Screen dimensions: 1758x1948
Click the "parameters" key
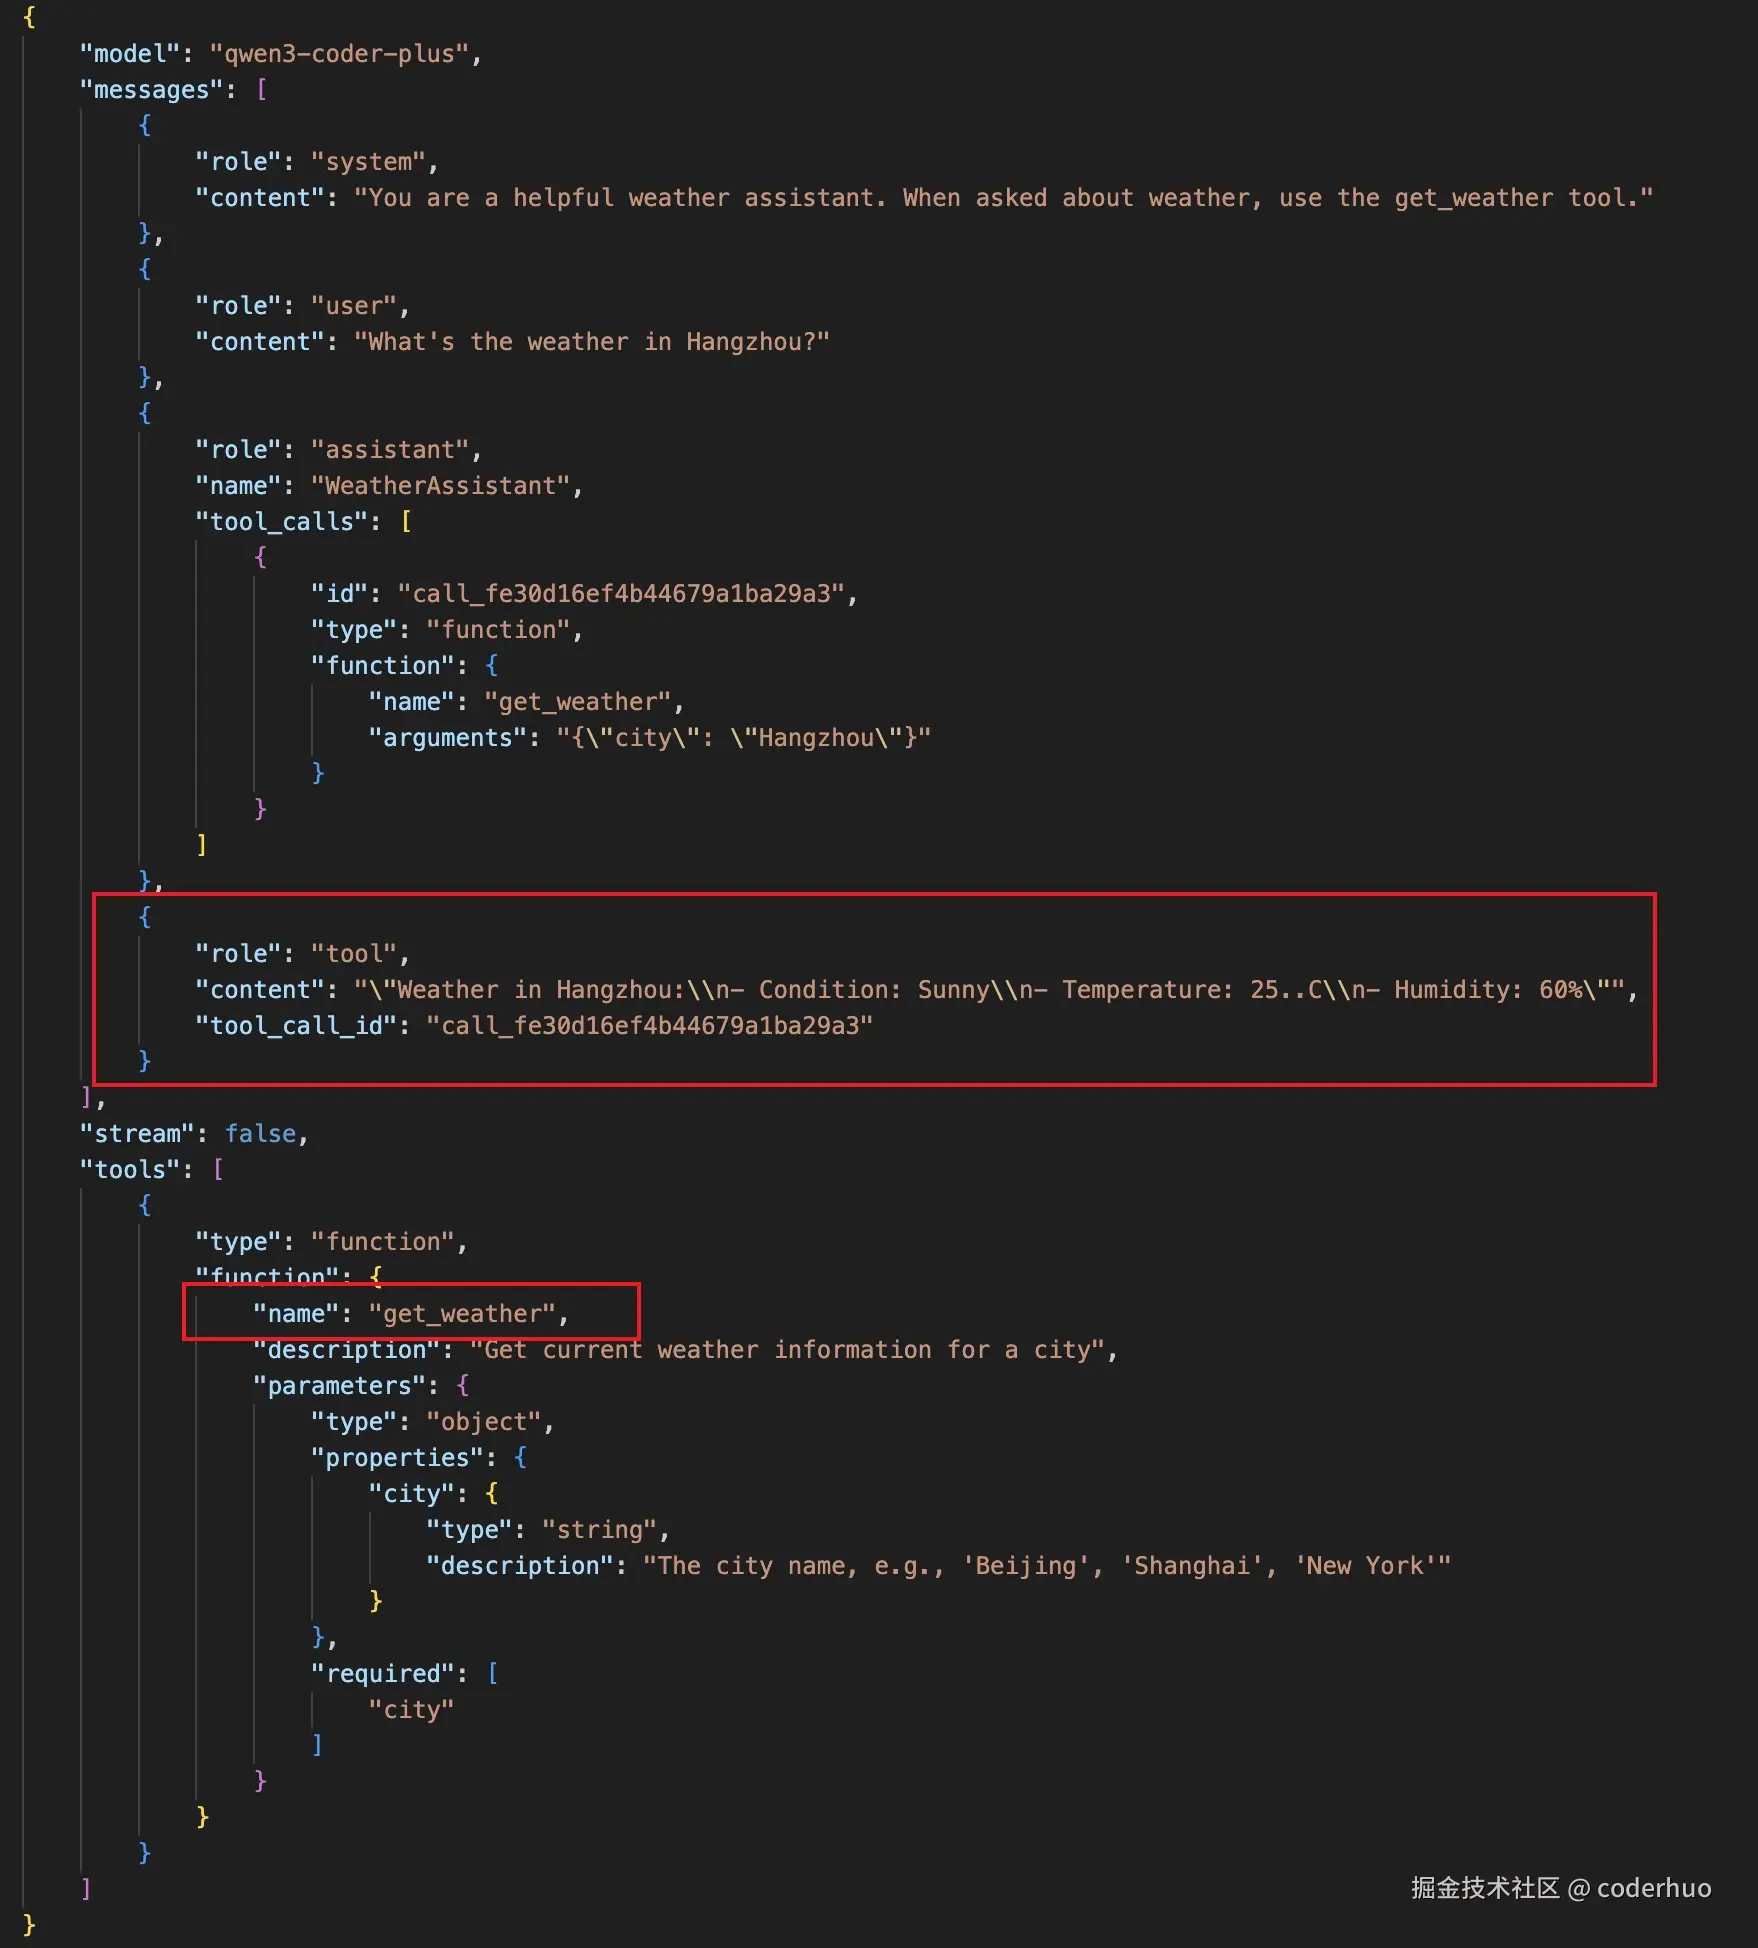click(340, 1386)
